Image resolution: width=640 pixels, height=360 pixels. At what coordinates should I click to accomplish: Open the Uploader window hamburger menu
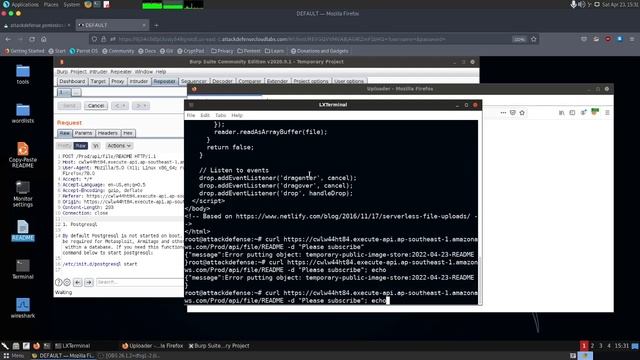pos(607,113)
